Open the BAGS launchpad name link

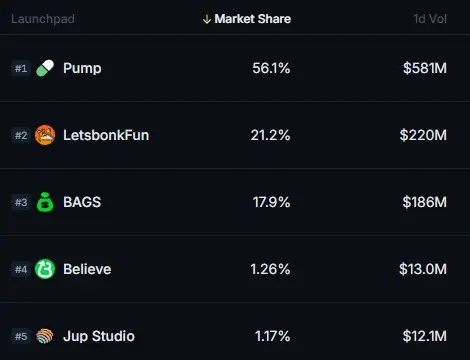[x=82, y=202]
